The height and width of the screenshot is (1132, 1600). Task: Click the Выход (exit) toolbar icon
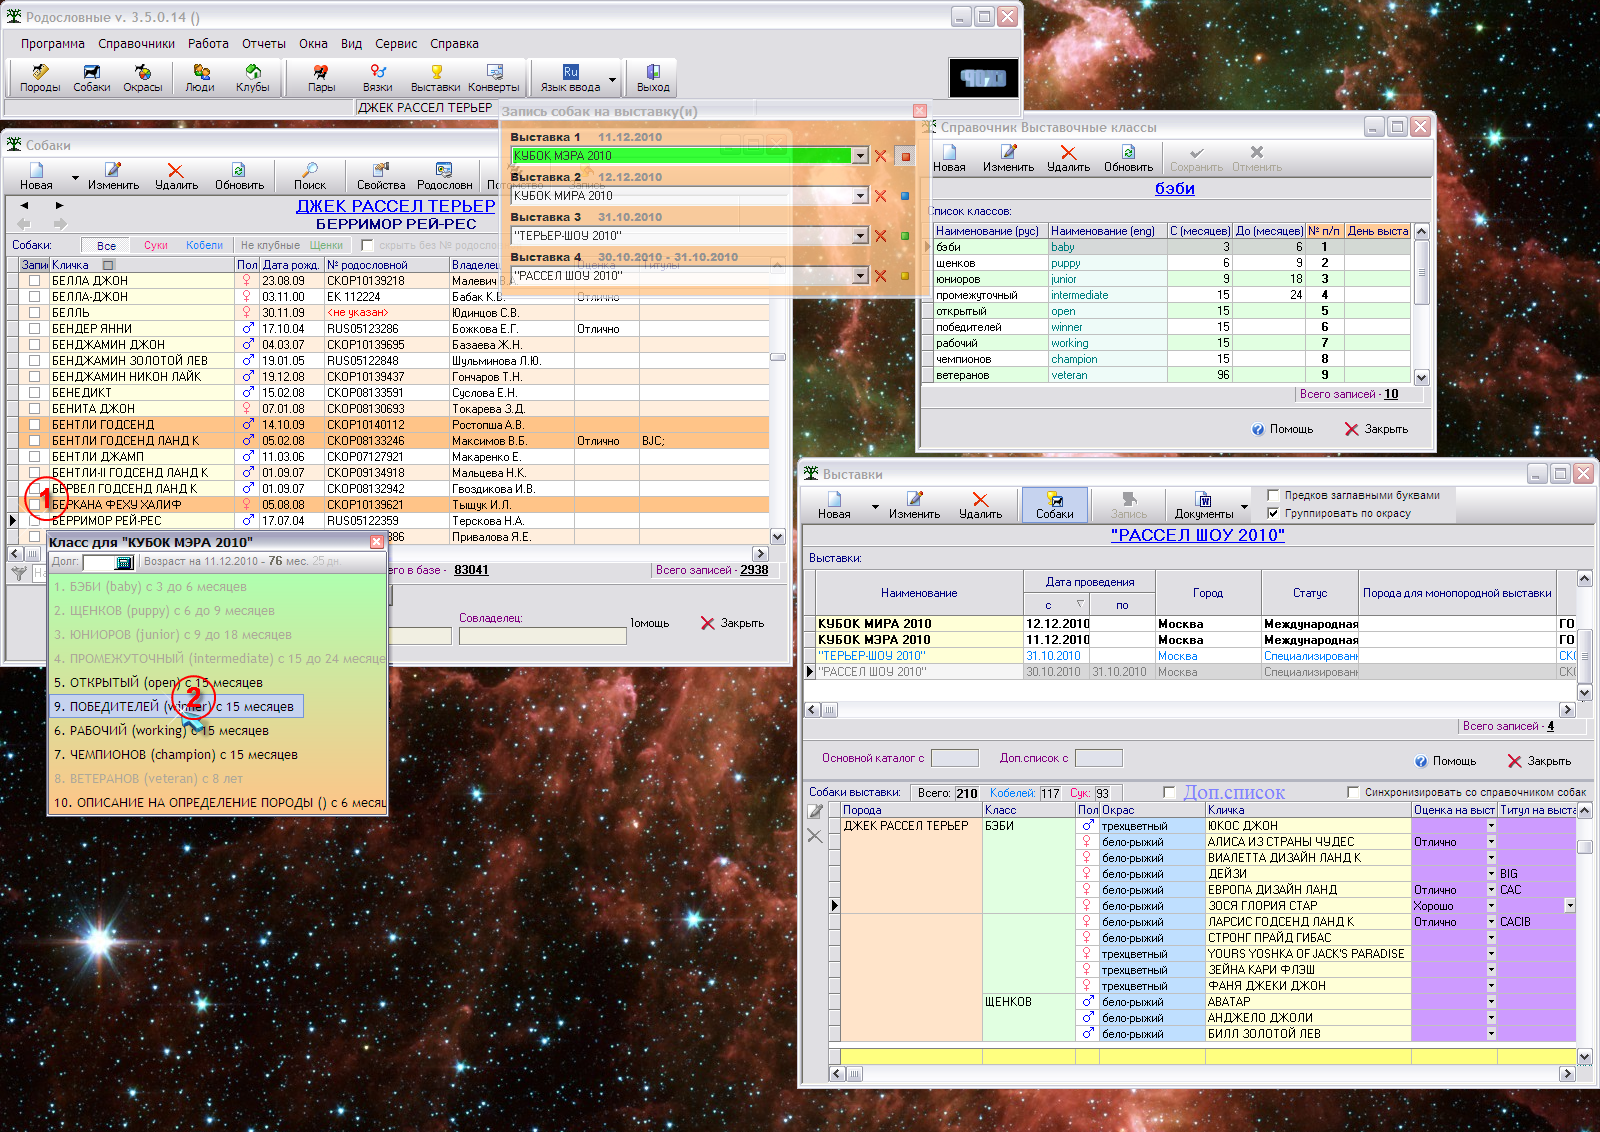[653, 78]
